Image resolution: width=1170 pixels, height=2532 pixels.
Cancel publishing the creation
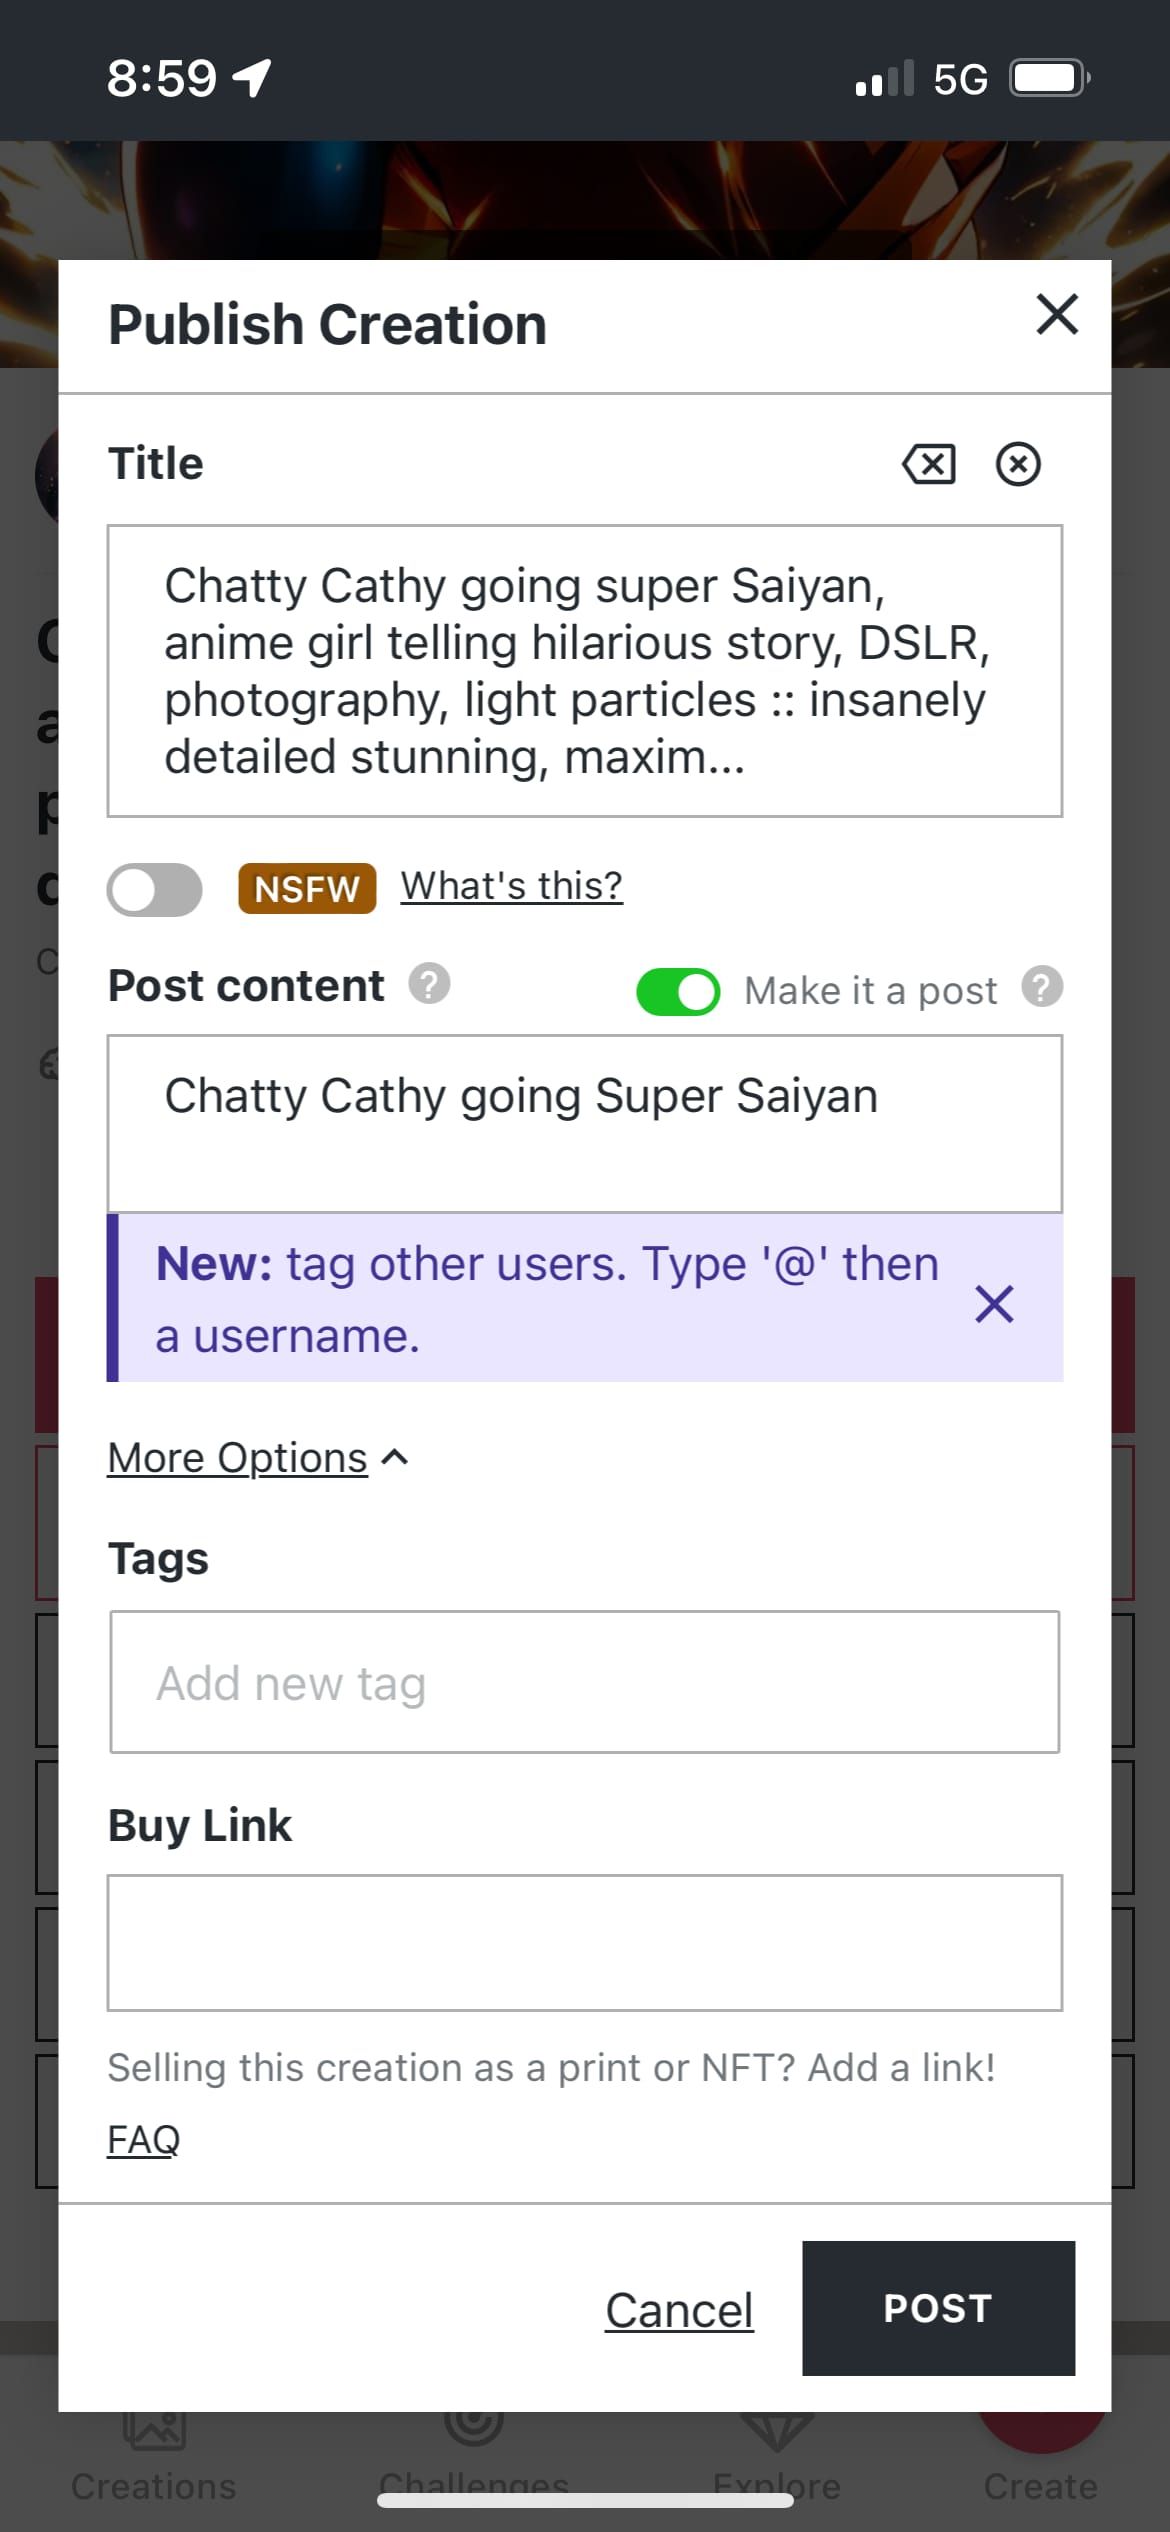(679, 2310)
